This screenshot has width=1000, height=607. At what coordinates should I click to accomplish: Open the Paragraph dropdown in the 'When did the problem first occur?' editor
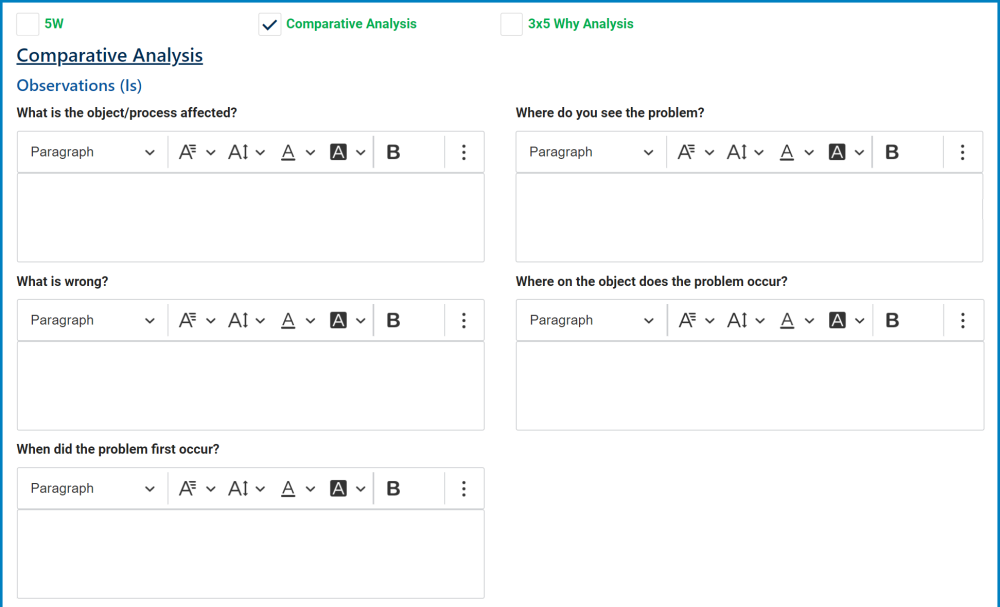(91, 488)
